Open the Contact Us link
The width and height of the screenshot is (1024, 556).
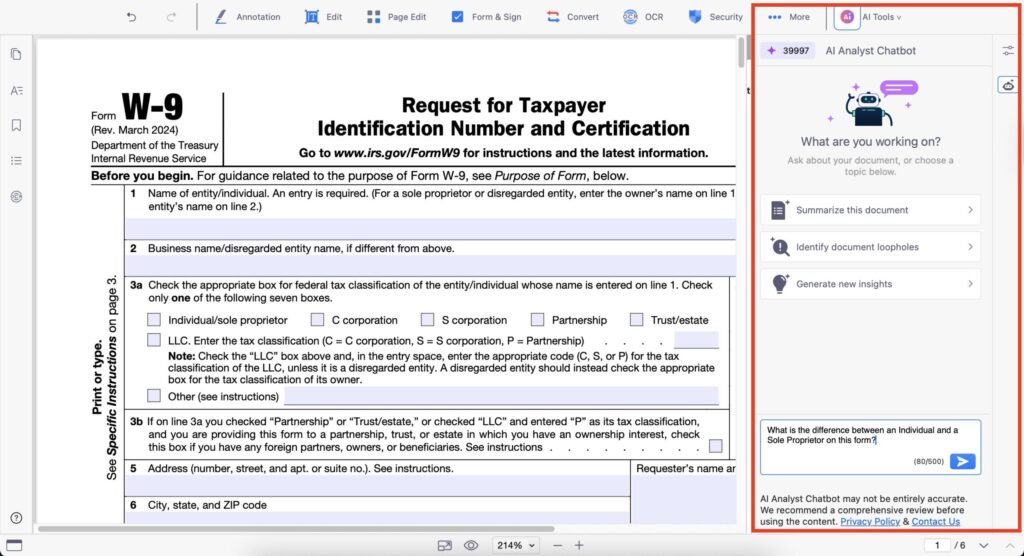(x=935, y=521)
